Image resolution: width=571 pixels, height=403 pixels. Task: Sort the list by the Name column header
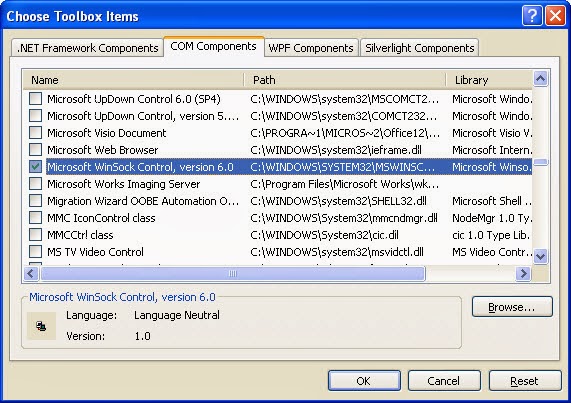[133, 80]
